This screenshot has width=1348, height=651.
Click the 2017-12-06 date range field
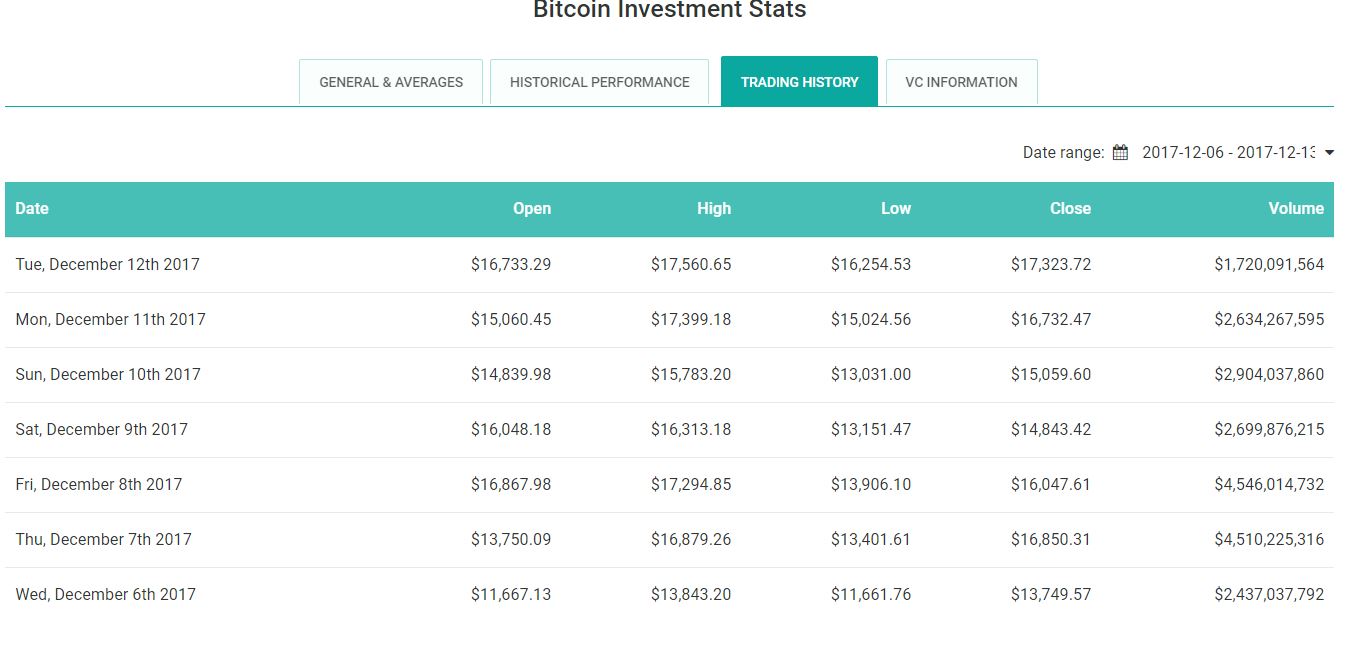coord(1228,153)
